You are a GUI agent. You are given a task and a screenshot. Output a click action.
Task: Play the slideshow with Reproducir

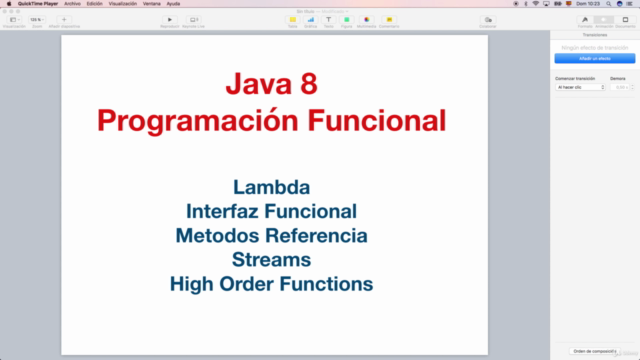point(170,20)
